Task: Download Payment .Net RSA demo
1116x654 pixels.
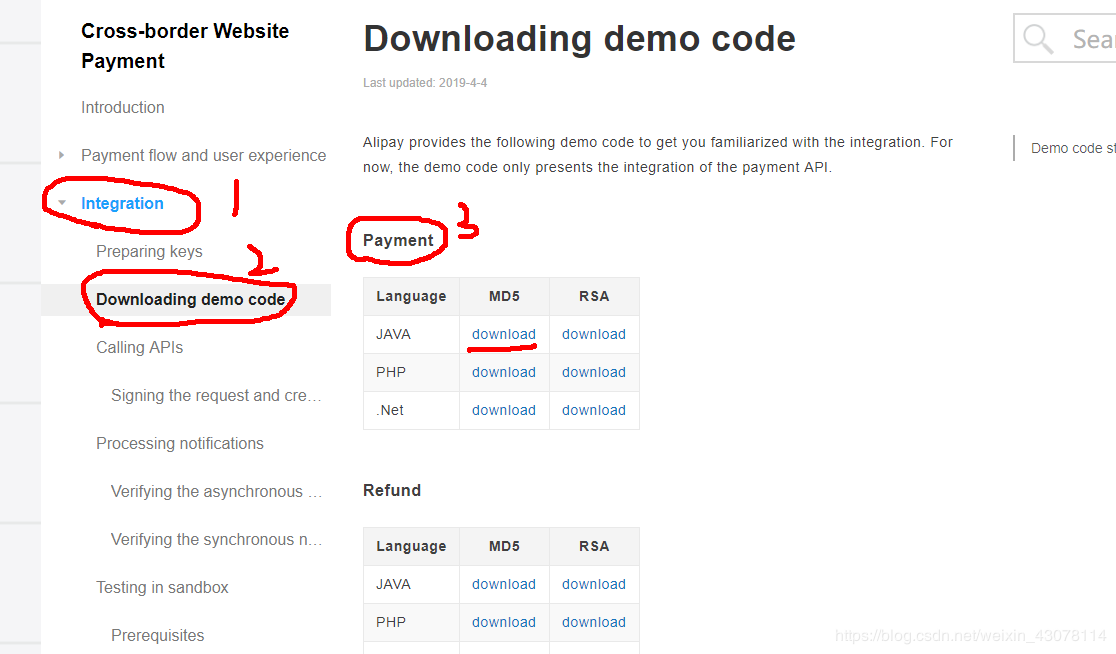Action: pos(594,411)
